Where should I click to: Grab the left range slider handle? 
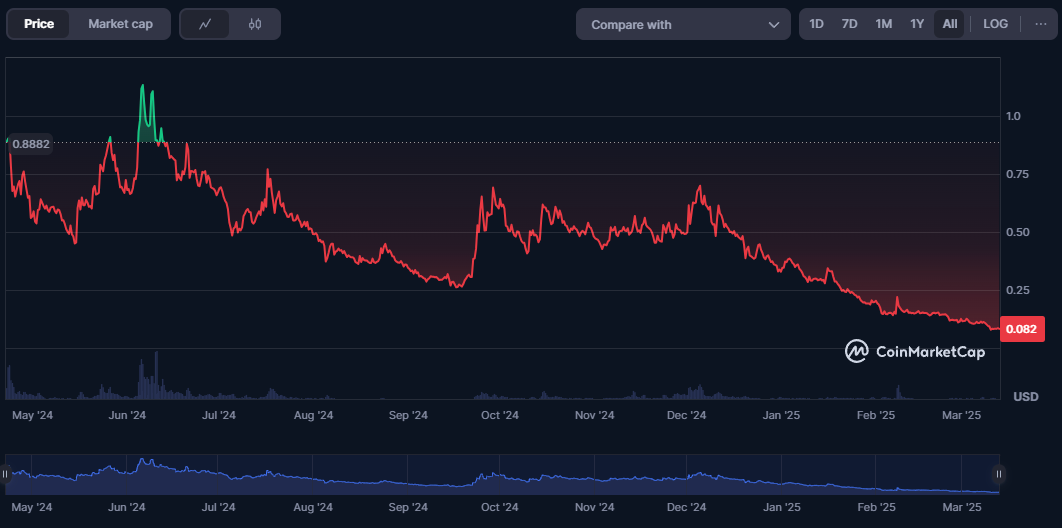7,474
